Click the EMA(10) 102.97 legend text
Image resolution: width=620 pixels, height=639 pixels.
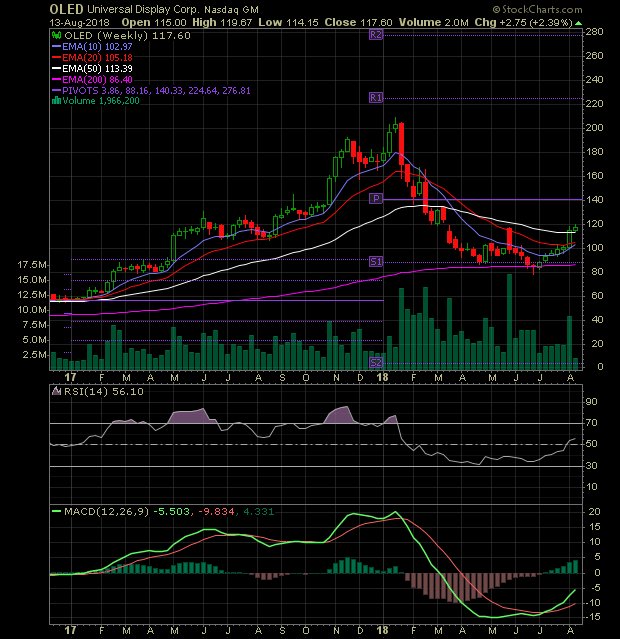[97, 46]
